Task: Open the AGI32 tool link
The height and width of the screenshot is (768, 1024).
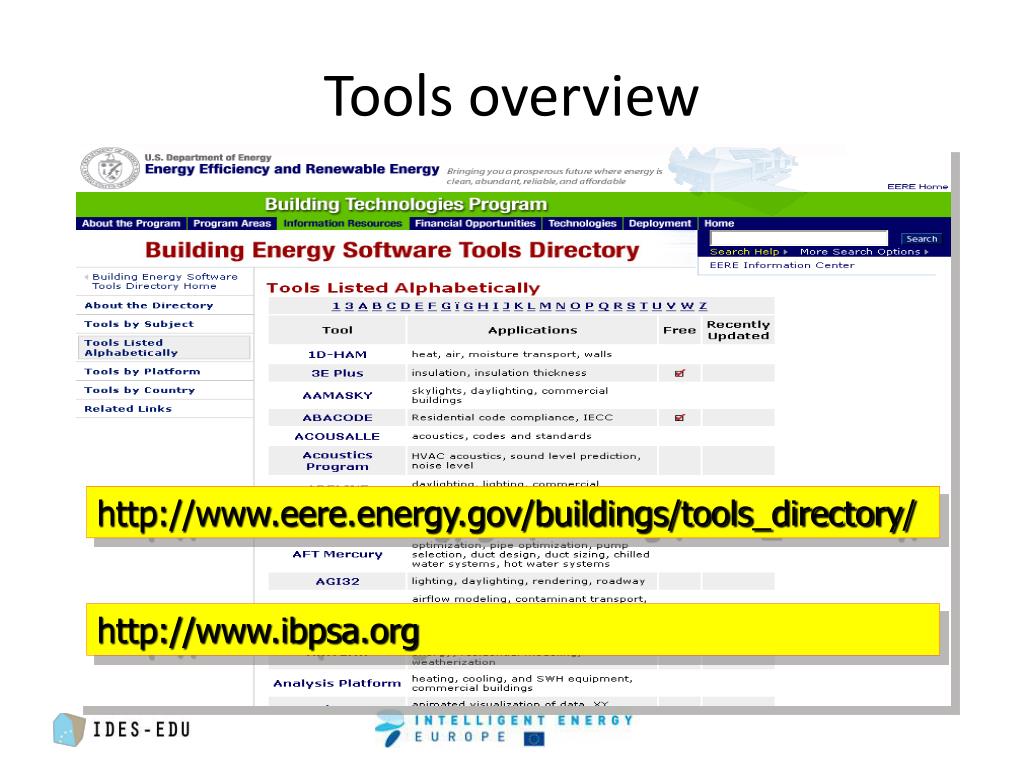Action: point(337,581)
